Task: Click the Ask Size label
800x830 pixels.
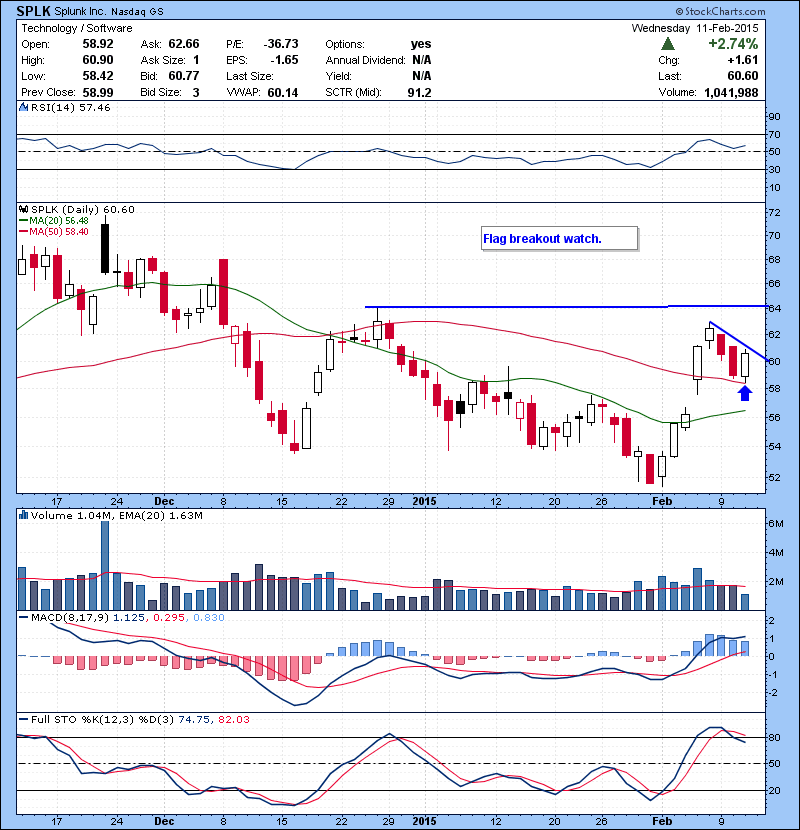Action: [x=163, y=60]
